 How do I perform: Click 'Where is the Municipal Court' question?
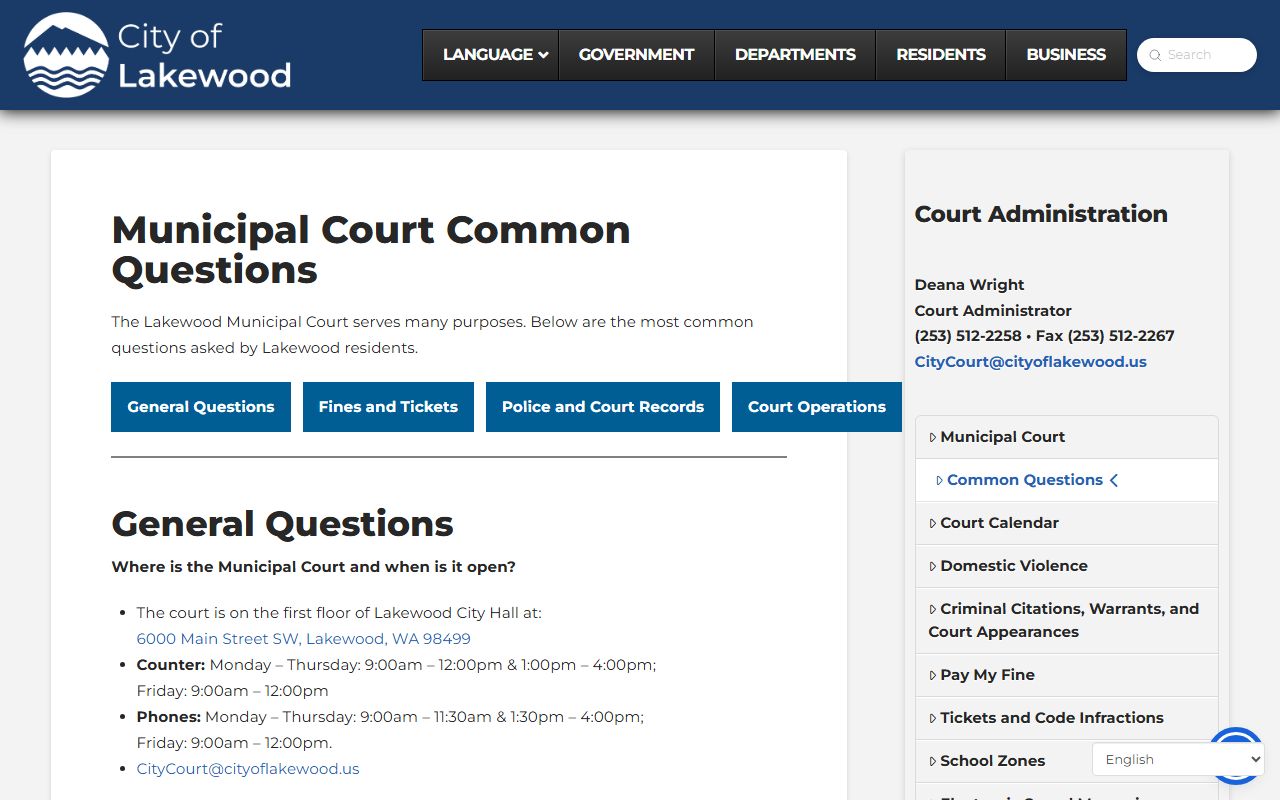pos(314,567)
